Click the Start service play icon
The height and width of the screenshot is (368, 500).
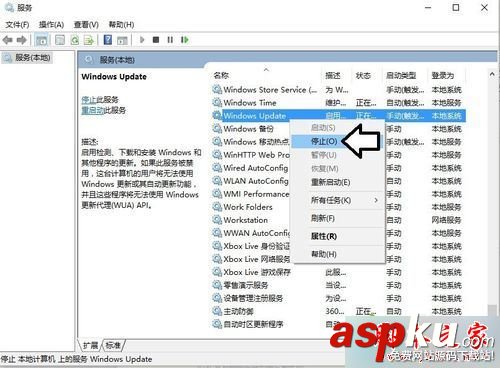[142, 40]
